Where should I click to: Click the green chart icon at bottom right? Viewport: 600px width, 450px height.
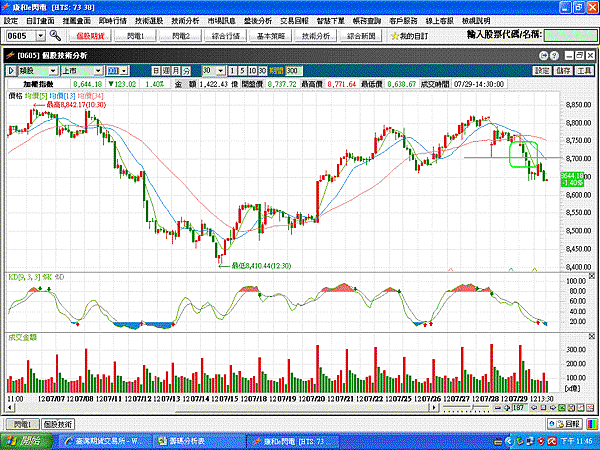[561, 408]
